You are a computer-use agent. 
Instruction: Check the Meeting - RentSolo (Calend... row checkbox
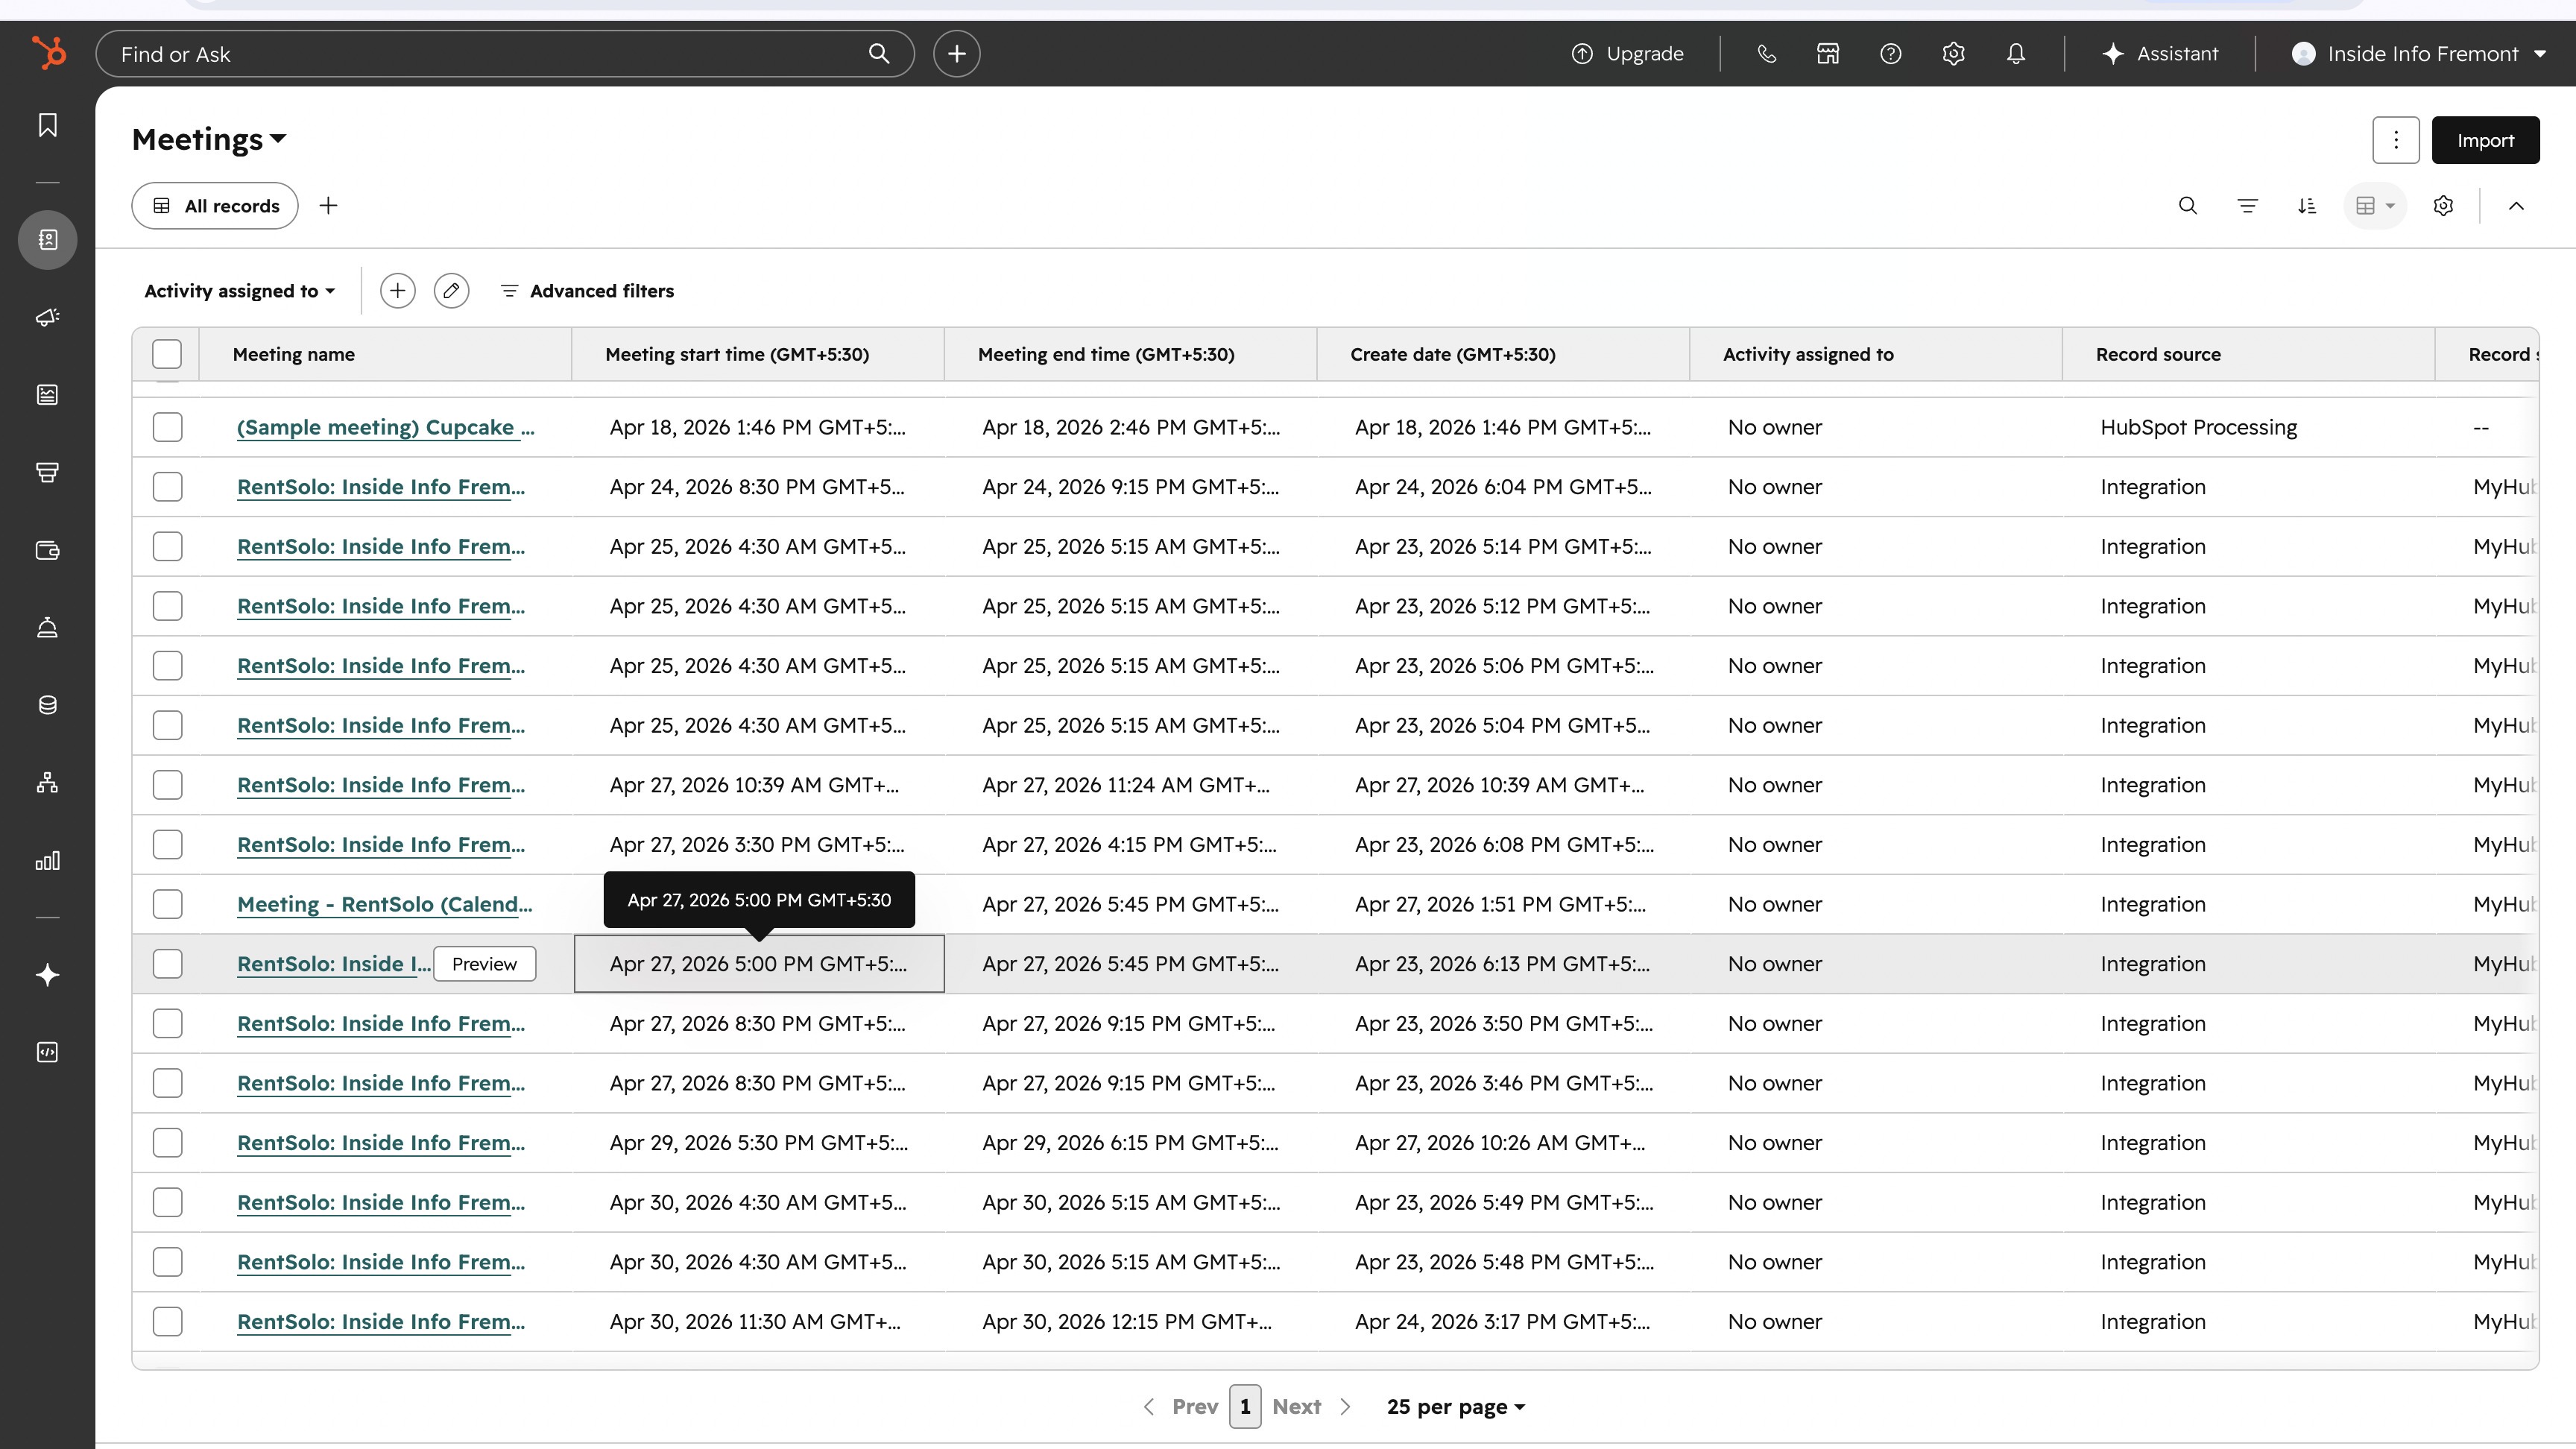(x=167, y=904)
